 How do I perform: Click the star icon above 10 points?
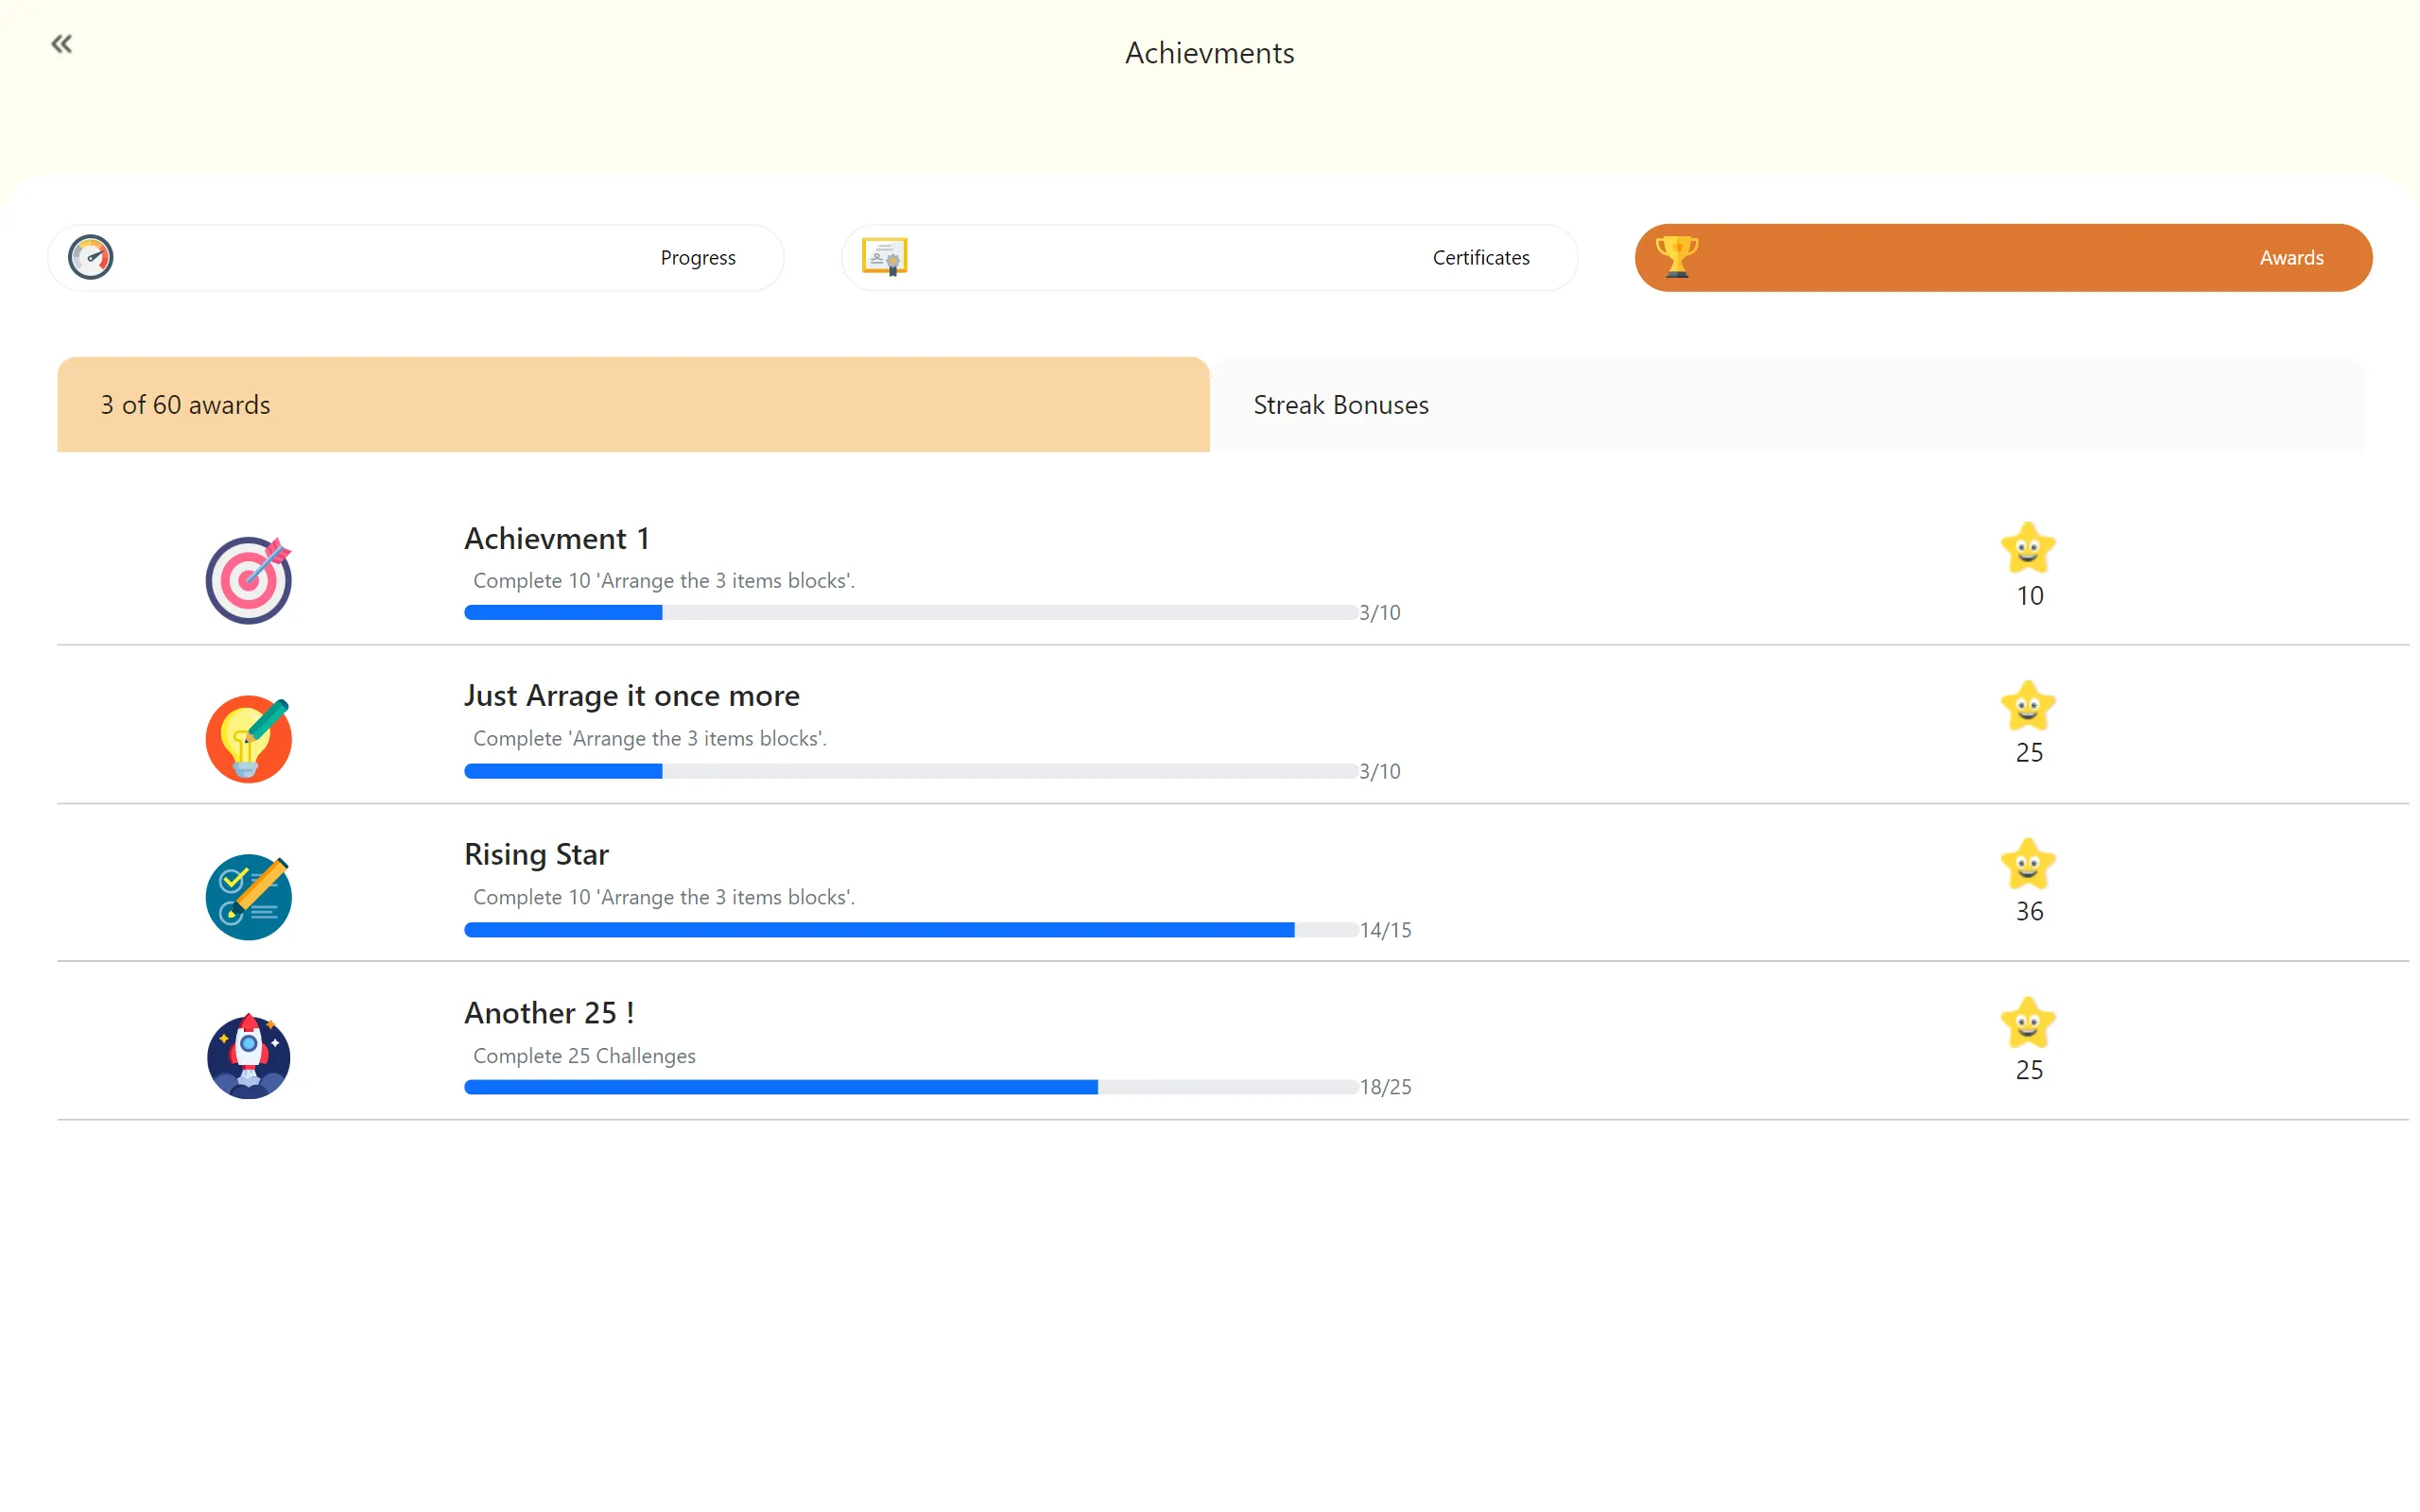(x=2028, y=548)
